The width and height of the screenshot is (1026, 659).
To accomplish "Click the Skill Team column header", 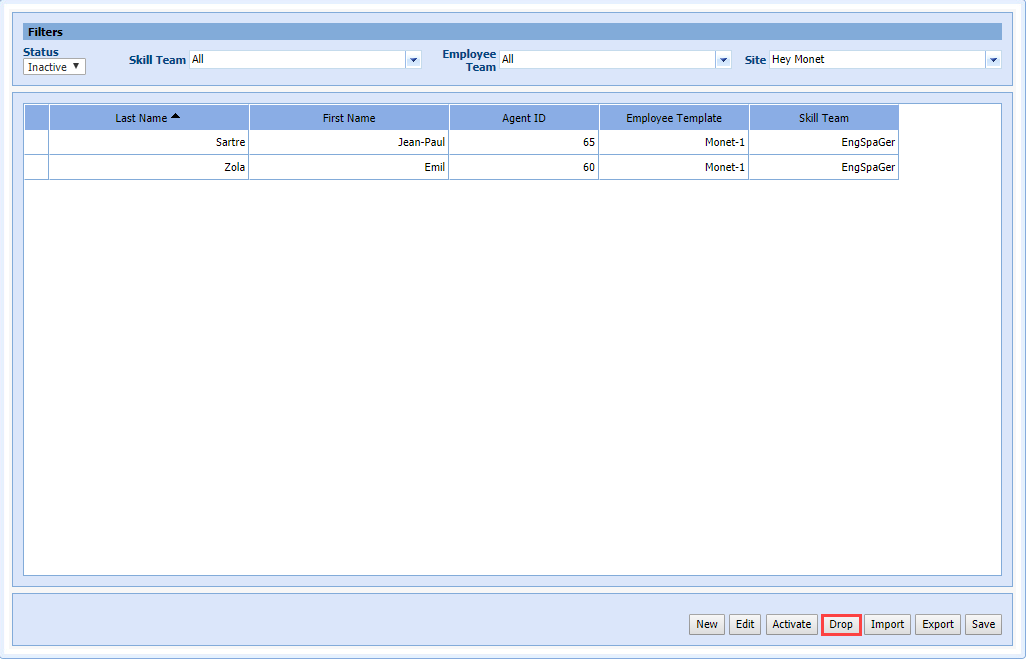I will (x=824, y=118).
